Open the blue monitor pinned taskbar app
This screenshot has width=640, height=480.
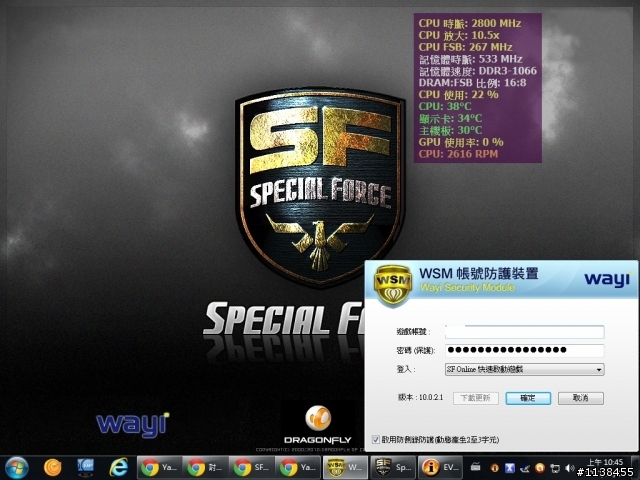point(85,468)
